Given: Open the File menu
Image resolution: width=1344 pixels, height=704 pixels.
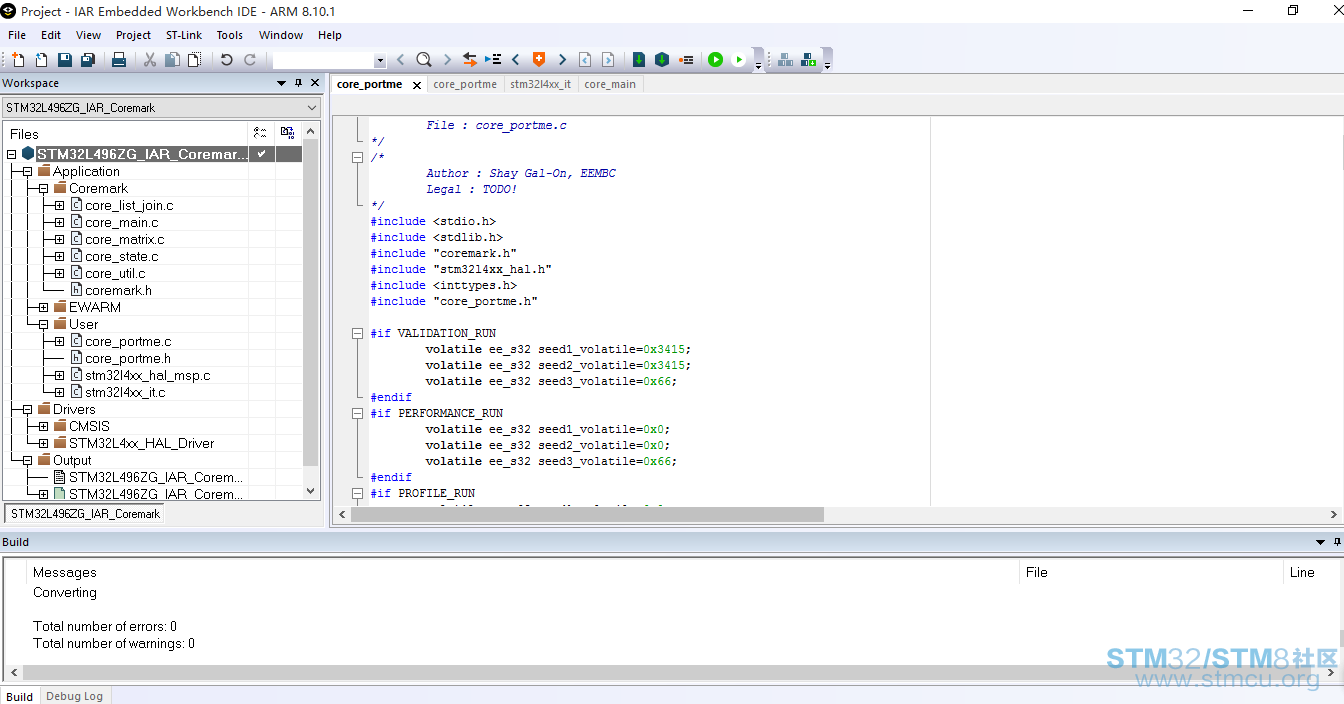Looking at the screenshot, I should click(17, 35).
